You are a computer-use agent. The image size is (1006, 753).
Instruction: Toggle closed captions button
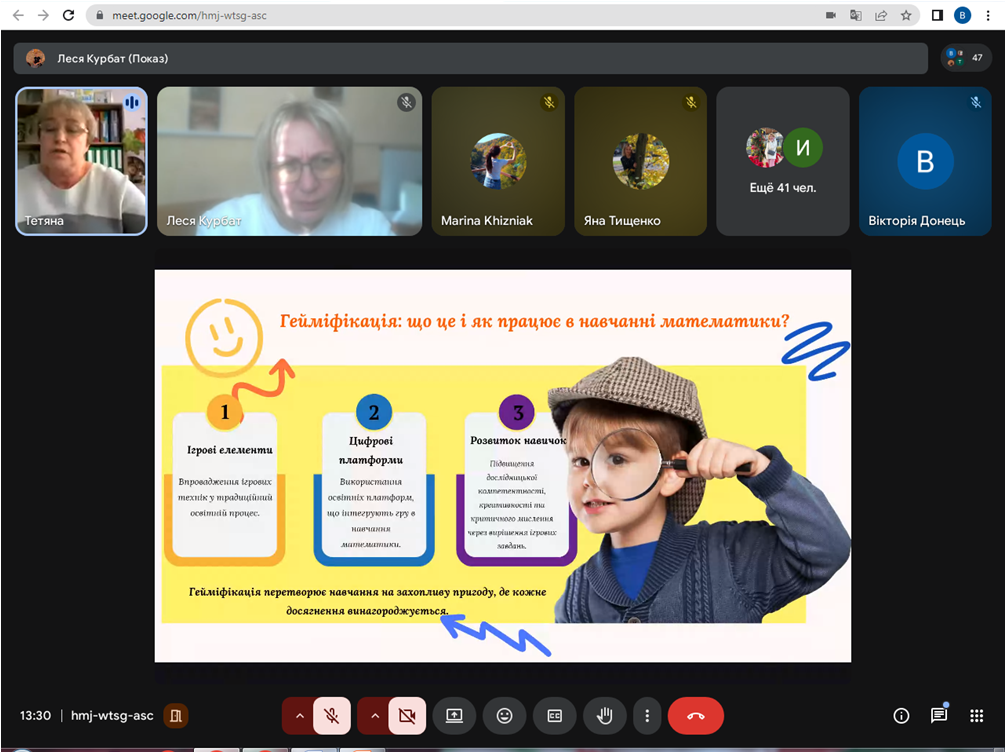pos(554,716)
